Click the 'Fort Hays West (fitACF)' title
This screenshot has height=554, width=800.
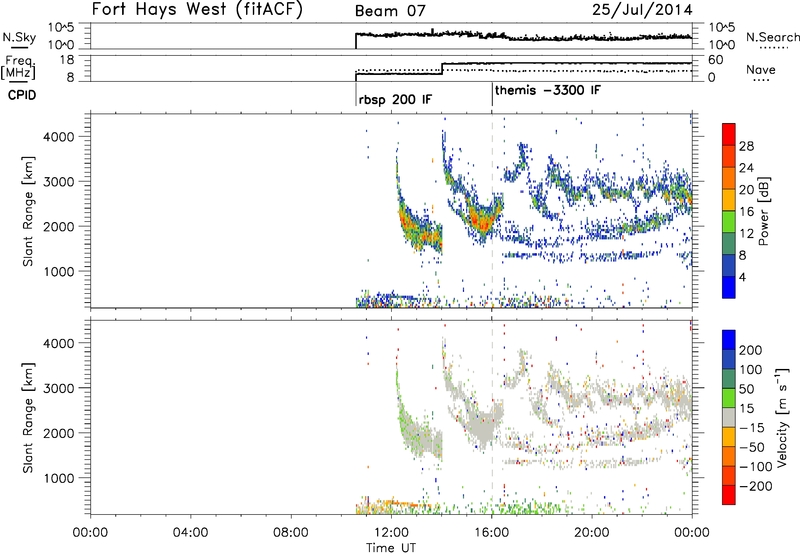(197, 10)
